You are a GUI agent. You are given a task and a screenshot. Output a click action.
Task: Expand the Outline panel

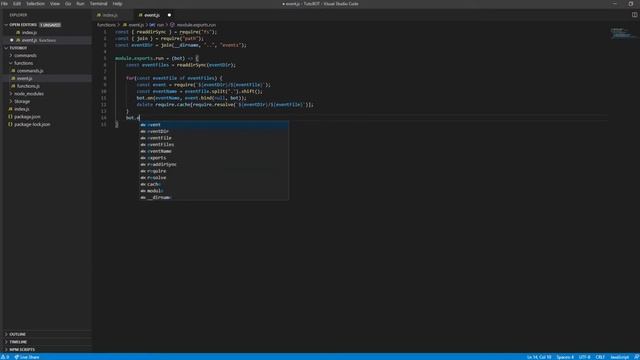click(x=18, y=334)
